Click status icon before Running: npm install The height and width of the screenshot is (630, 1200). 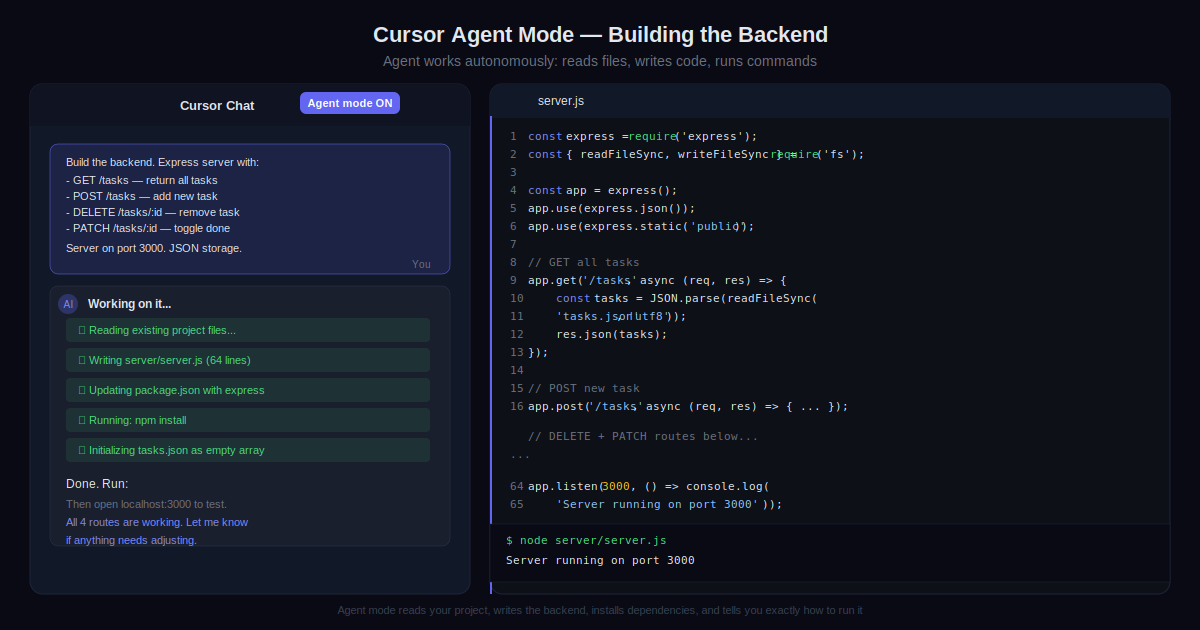(82, 420)
